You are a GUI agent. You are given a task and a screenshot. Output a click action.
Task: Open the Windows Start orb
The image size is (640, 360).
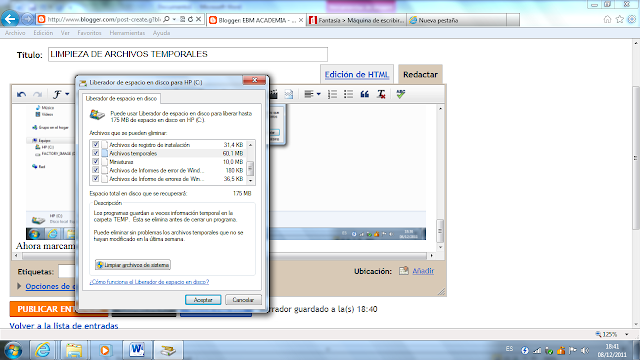point(13,350)
